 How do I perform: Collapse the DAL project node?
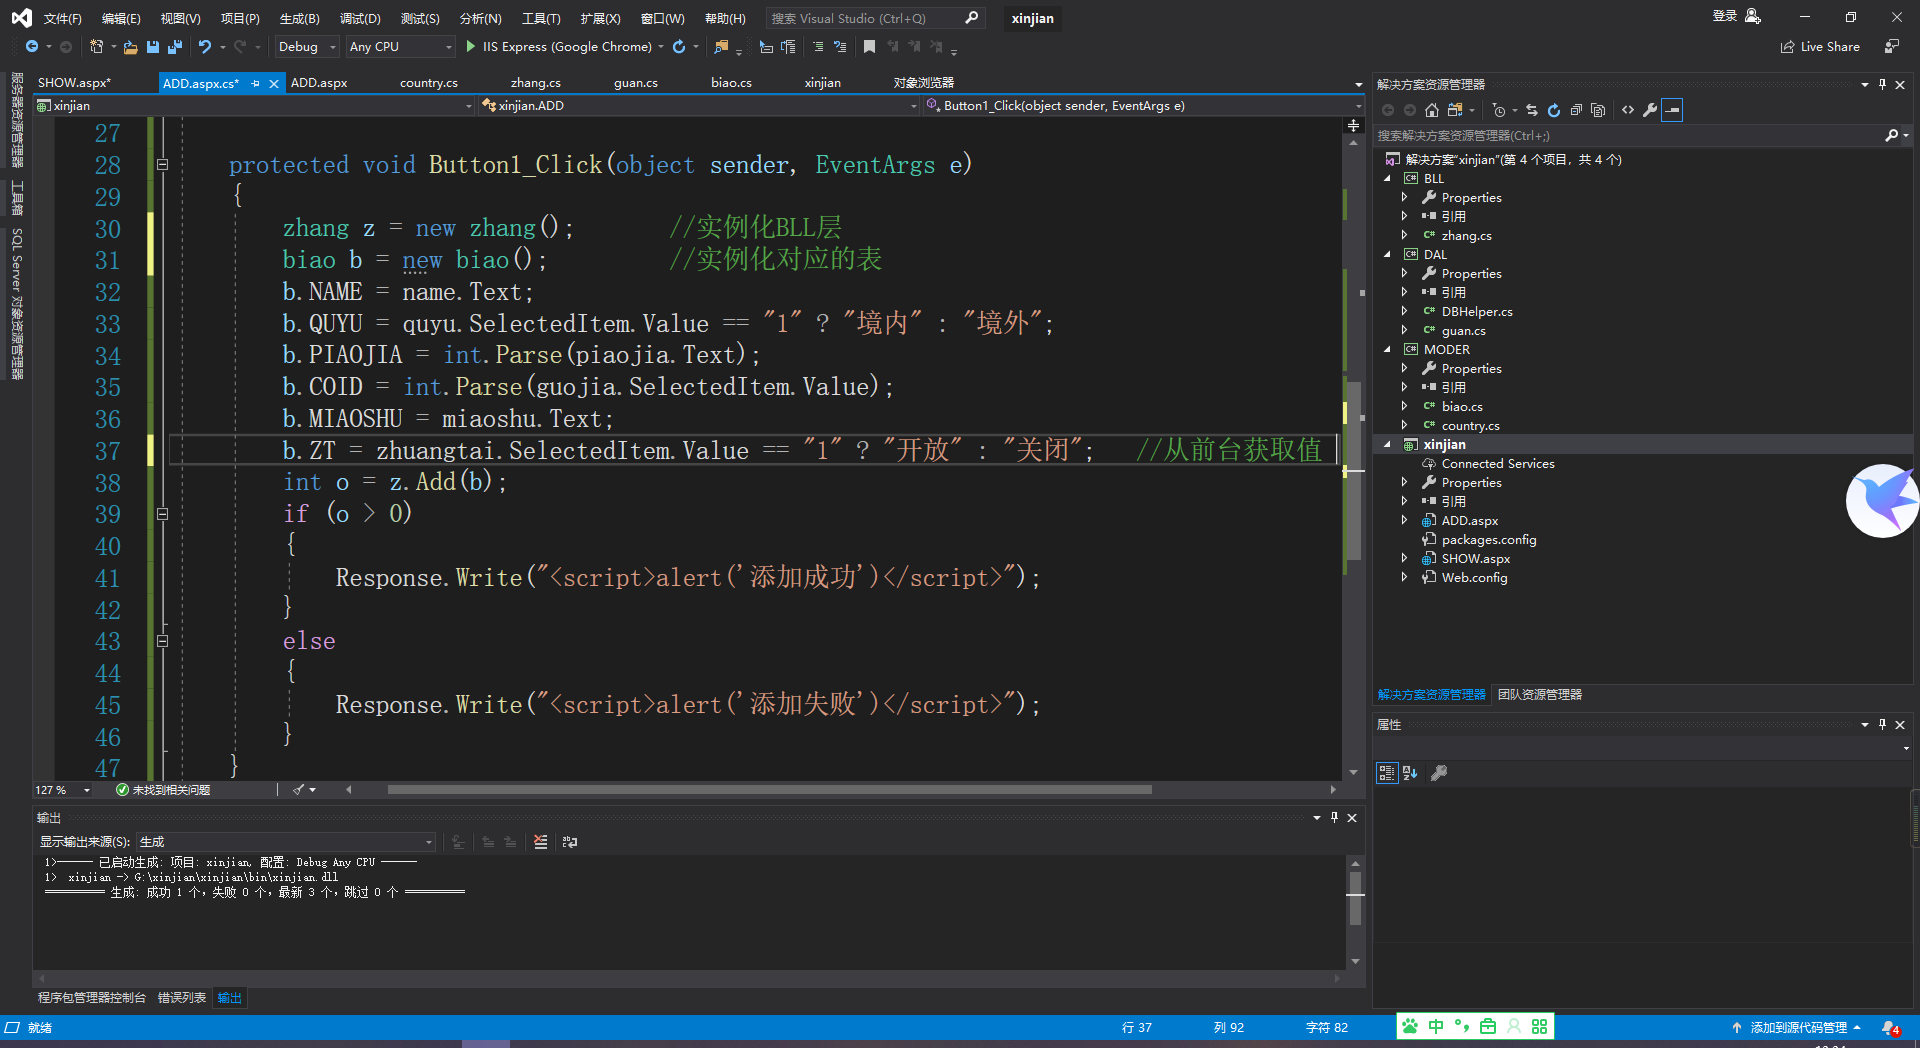point(1387,255)
